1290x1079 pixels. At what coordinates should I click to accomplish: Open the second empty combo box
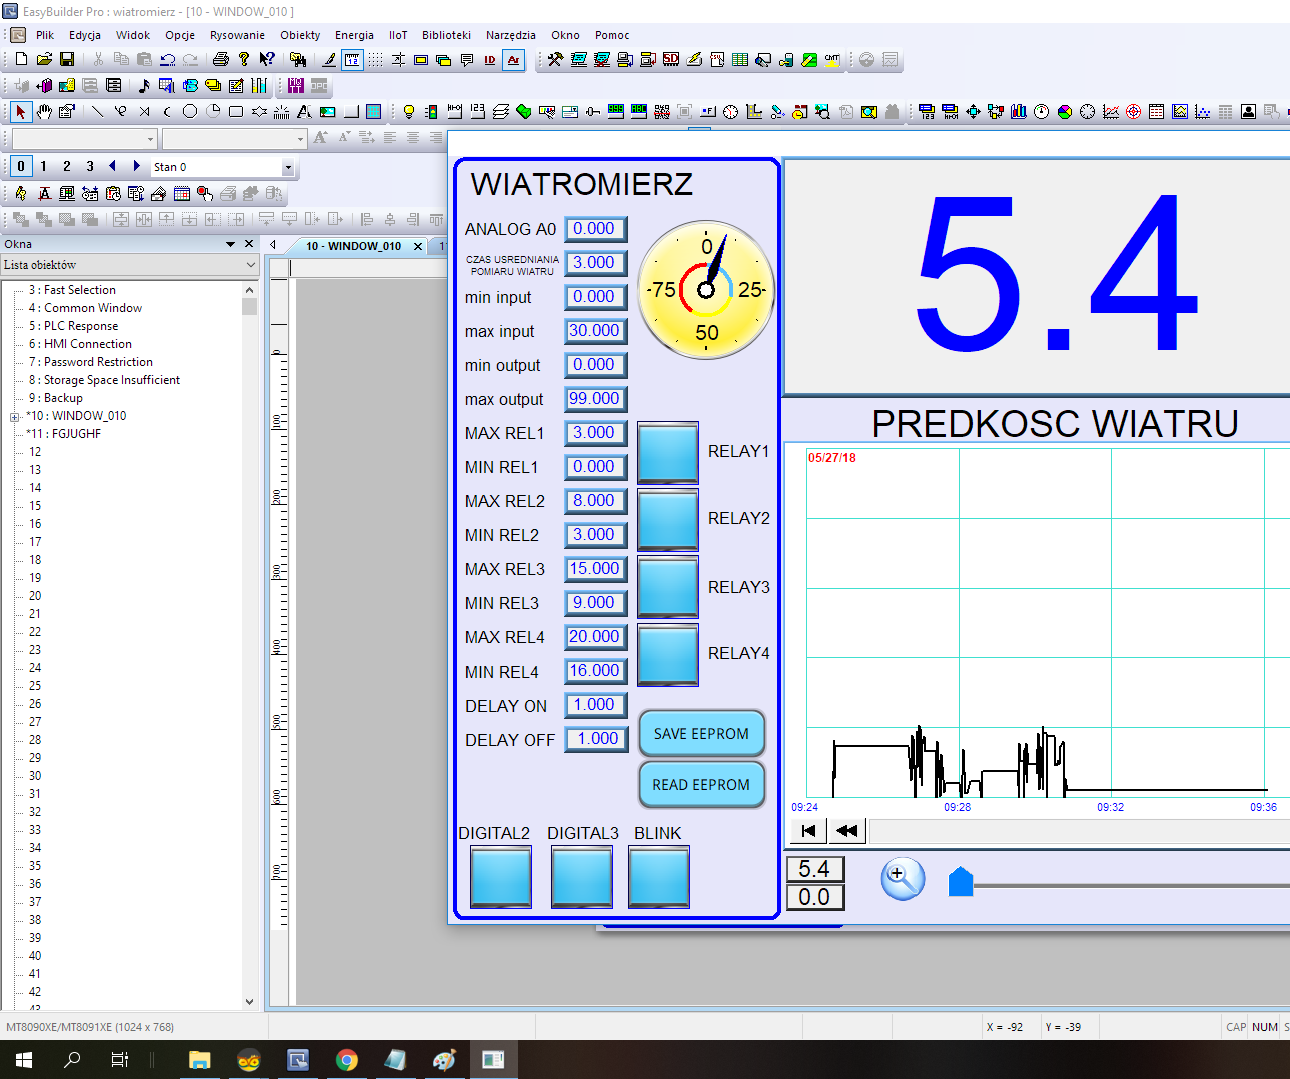tap(301, 138)
